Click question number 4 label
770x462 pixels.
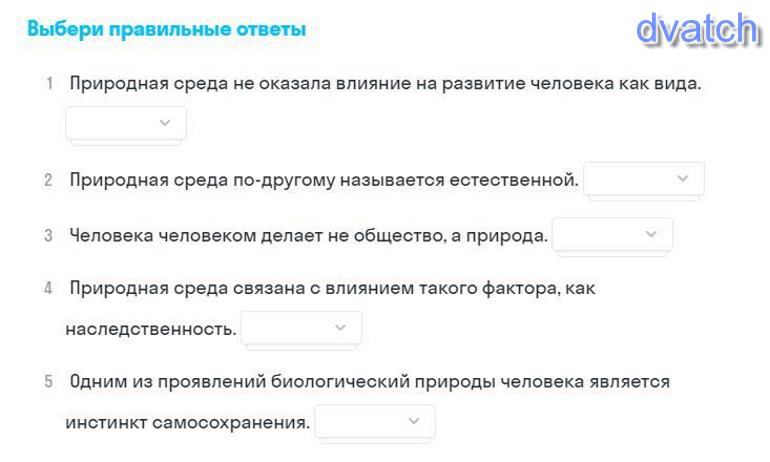[x=48, y=289]
